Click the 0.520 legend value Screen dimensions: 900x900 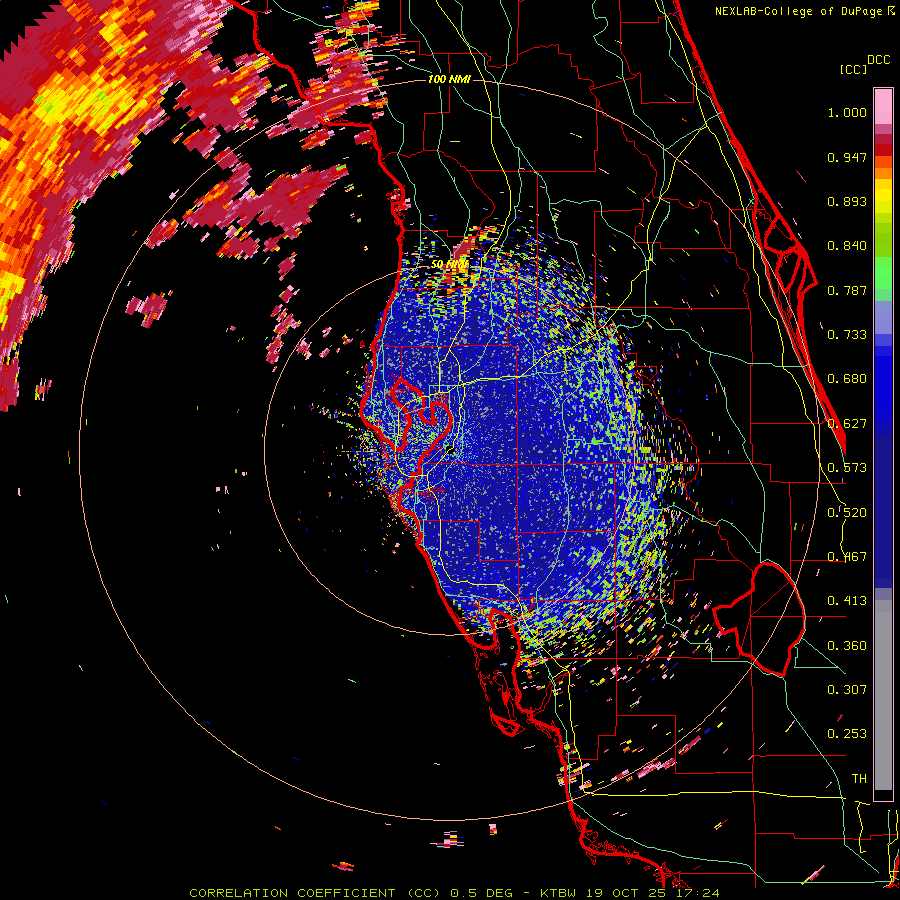click(x=847, y=513)
